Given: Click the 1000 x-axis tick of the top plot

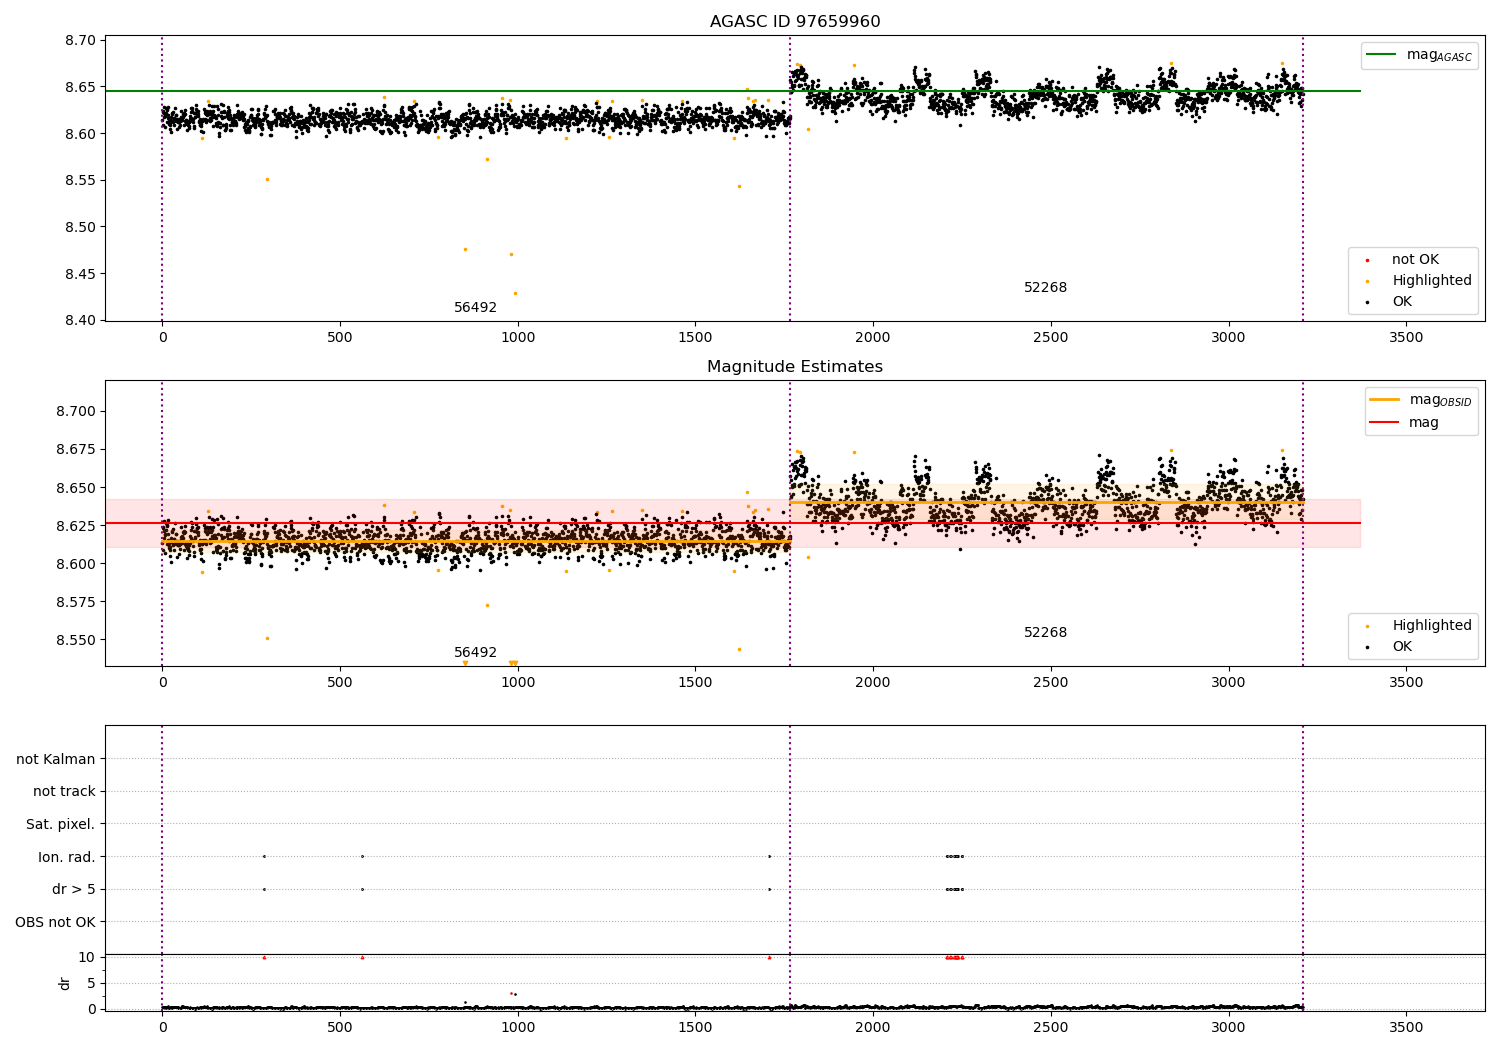Looking at the screenshot, I should coord(518,338).
